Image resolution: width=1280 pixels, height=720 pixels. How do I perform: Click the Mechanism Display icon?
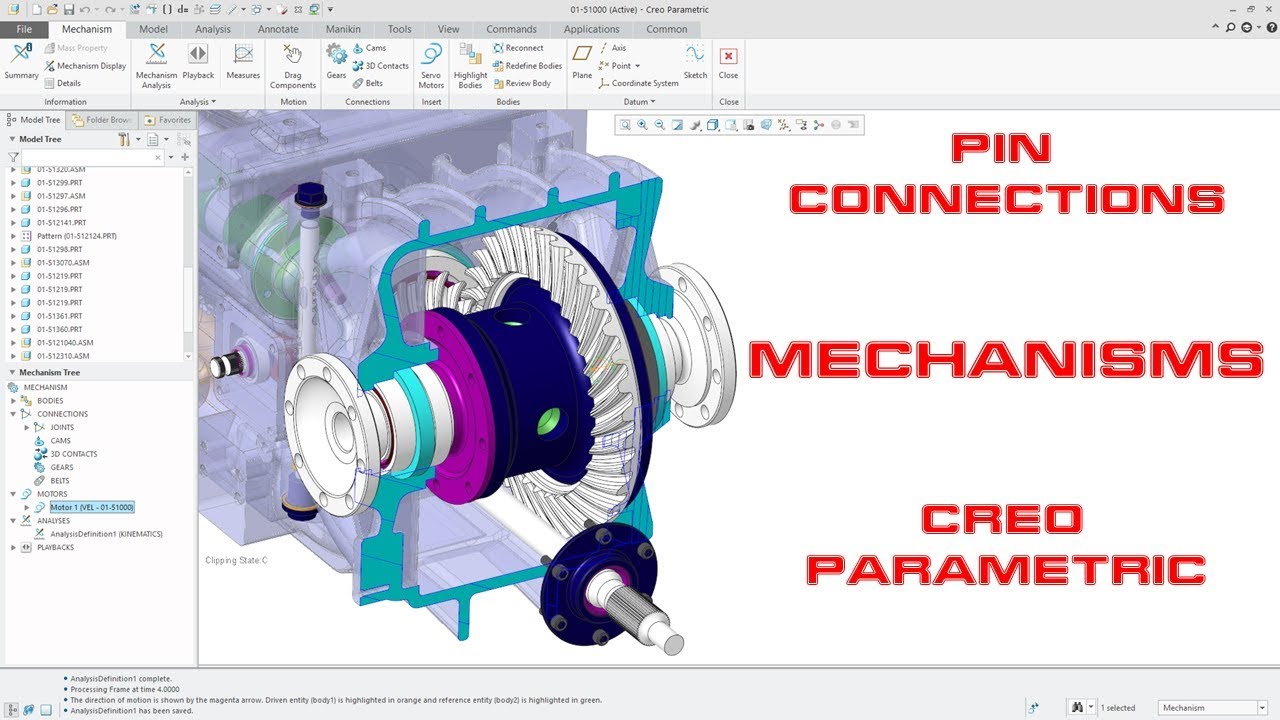[50, 66]
